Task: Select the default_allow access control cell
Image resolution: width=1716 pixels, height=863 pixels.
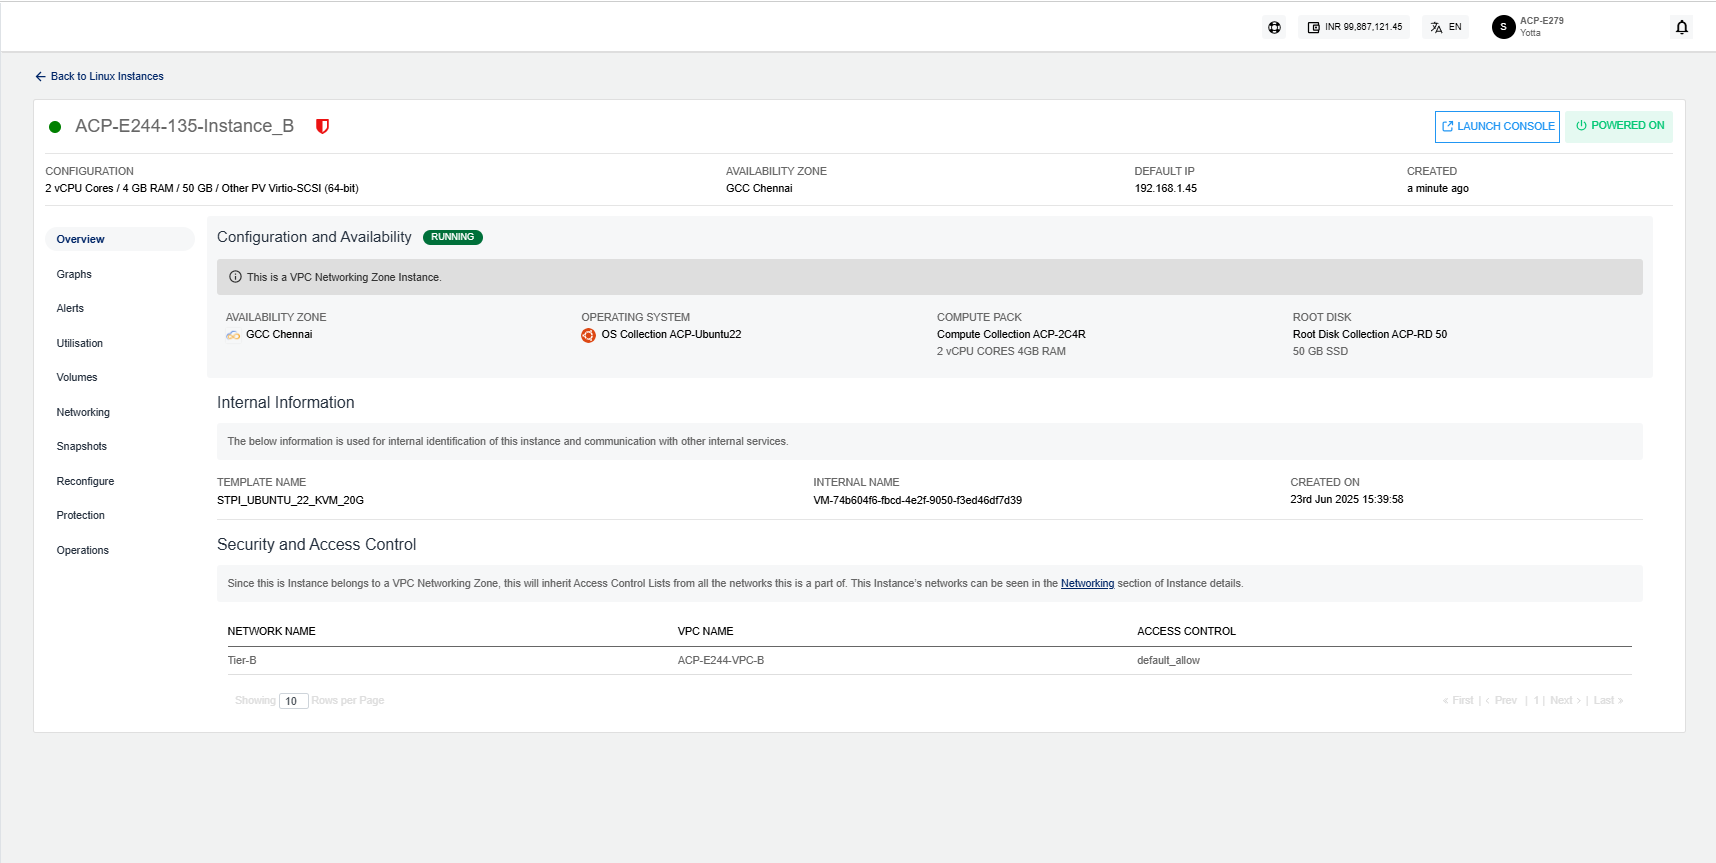Action: pyautogui.click(x=1168, y=660)
